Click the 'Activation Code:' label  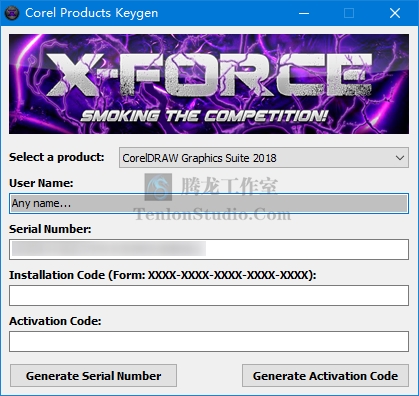pyautogui.click(x=55, y=321)
